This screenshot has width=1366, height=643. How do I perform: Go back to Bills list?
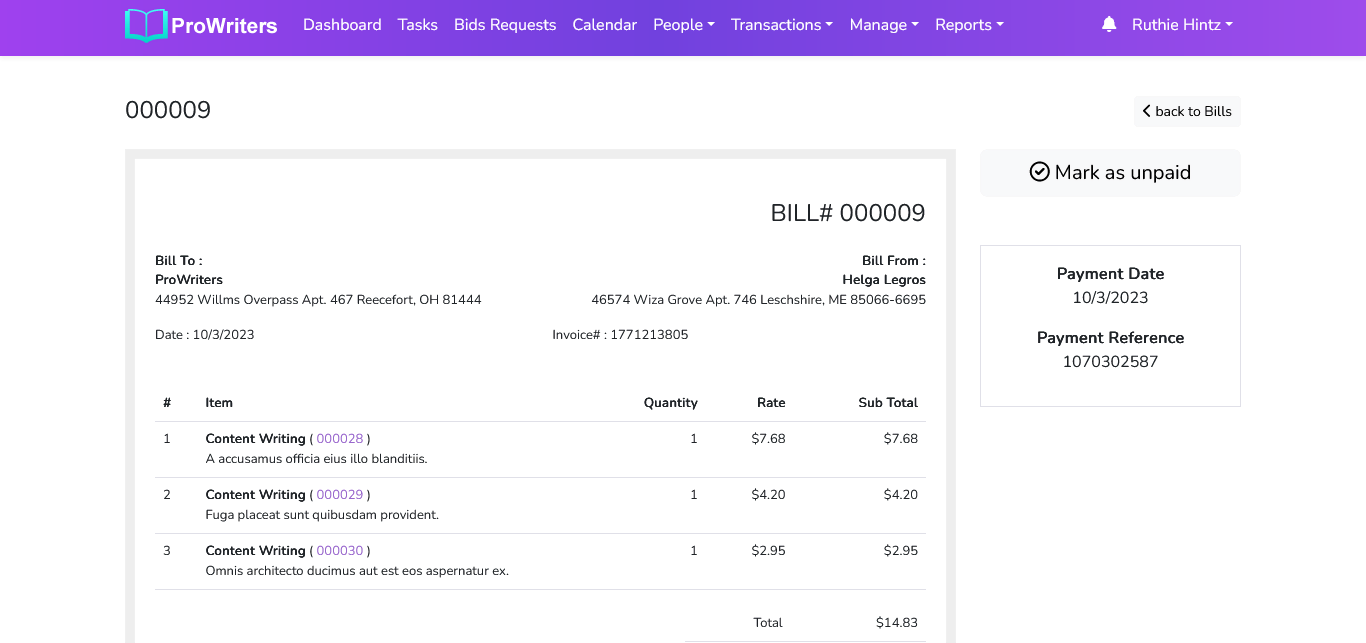[x=1192, y=111]
